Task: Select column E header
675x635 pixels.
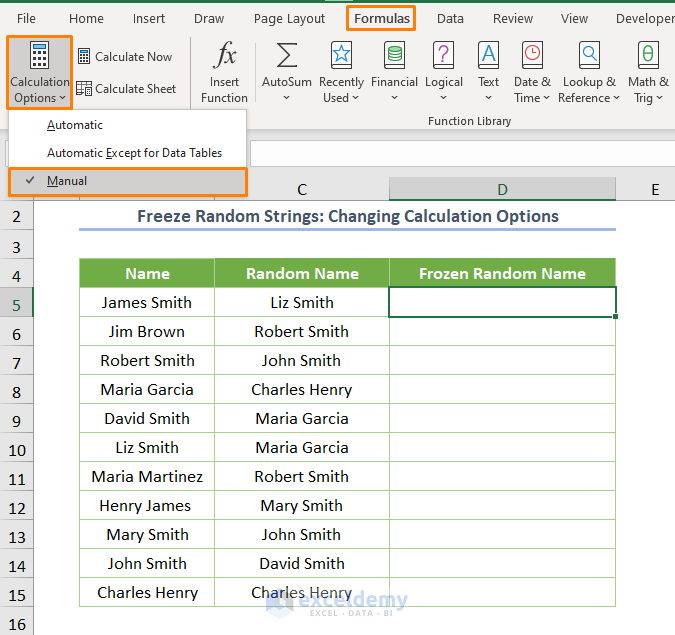Action: click(x=655, y=189)
